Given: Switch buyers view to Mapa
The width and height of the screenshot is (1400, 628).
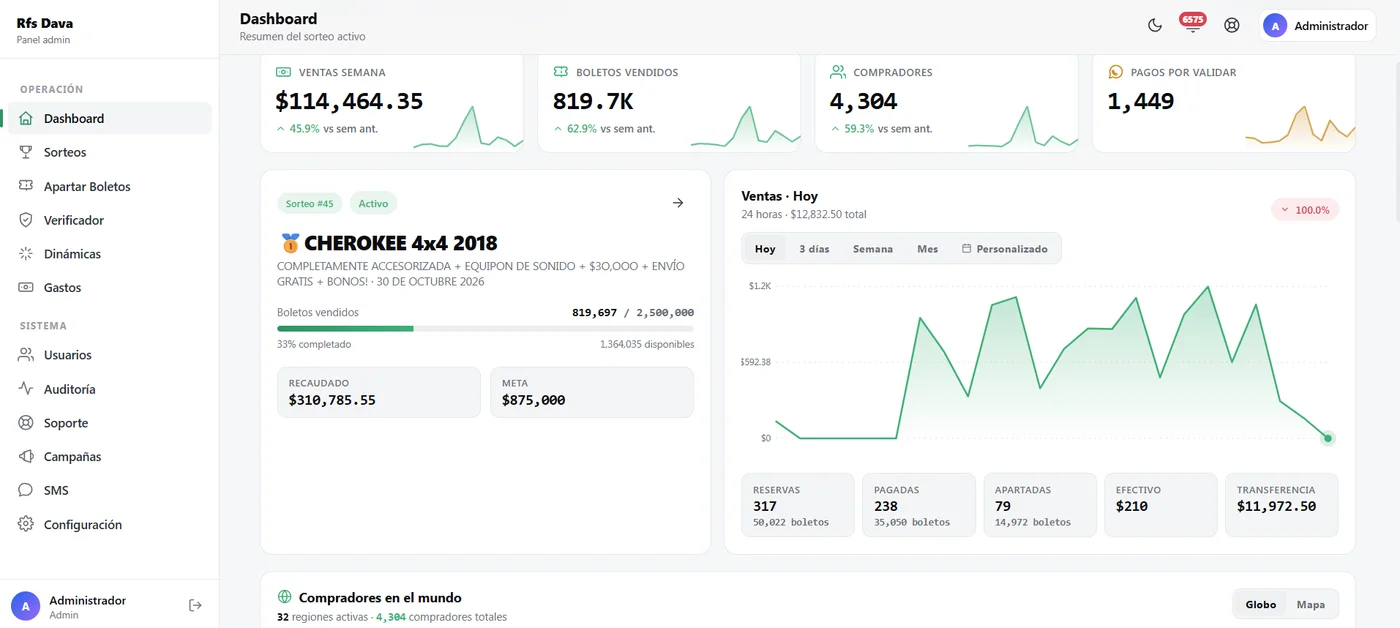Looking at the screenshot, I should click(x=1311, y=604).
